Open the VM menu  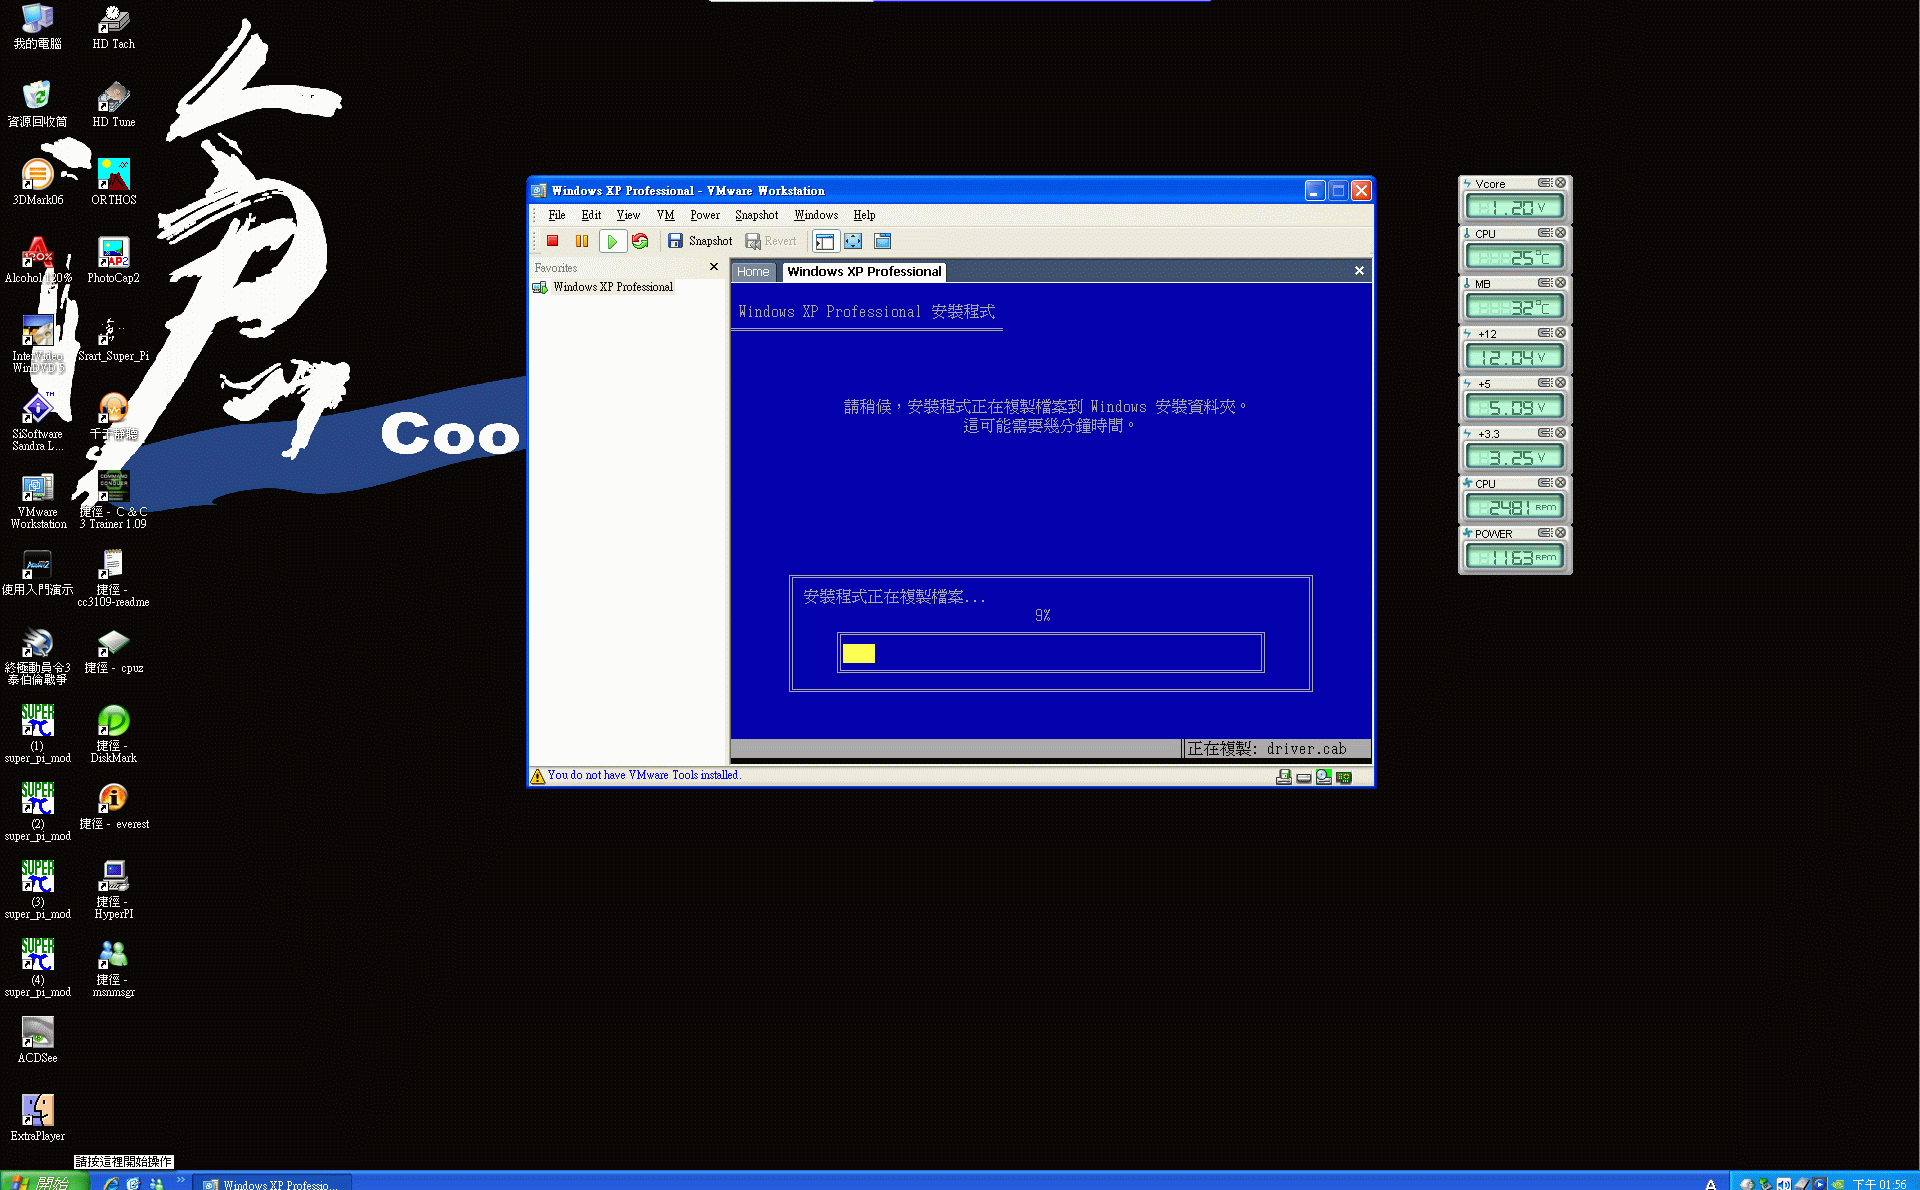pos(665,215)
